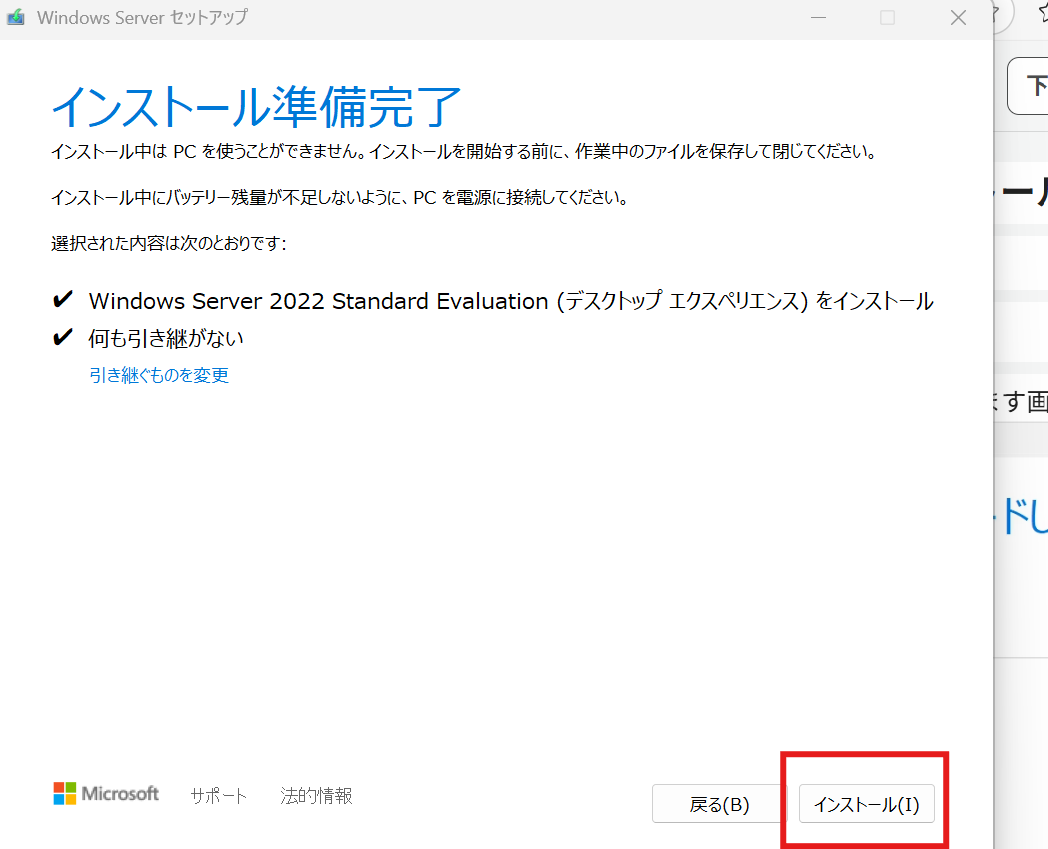The image size is (1048, 849).
Task: Open the 法的情報 link
Action: tap(316, 796)
